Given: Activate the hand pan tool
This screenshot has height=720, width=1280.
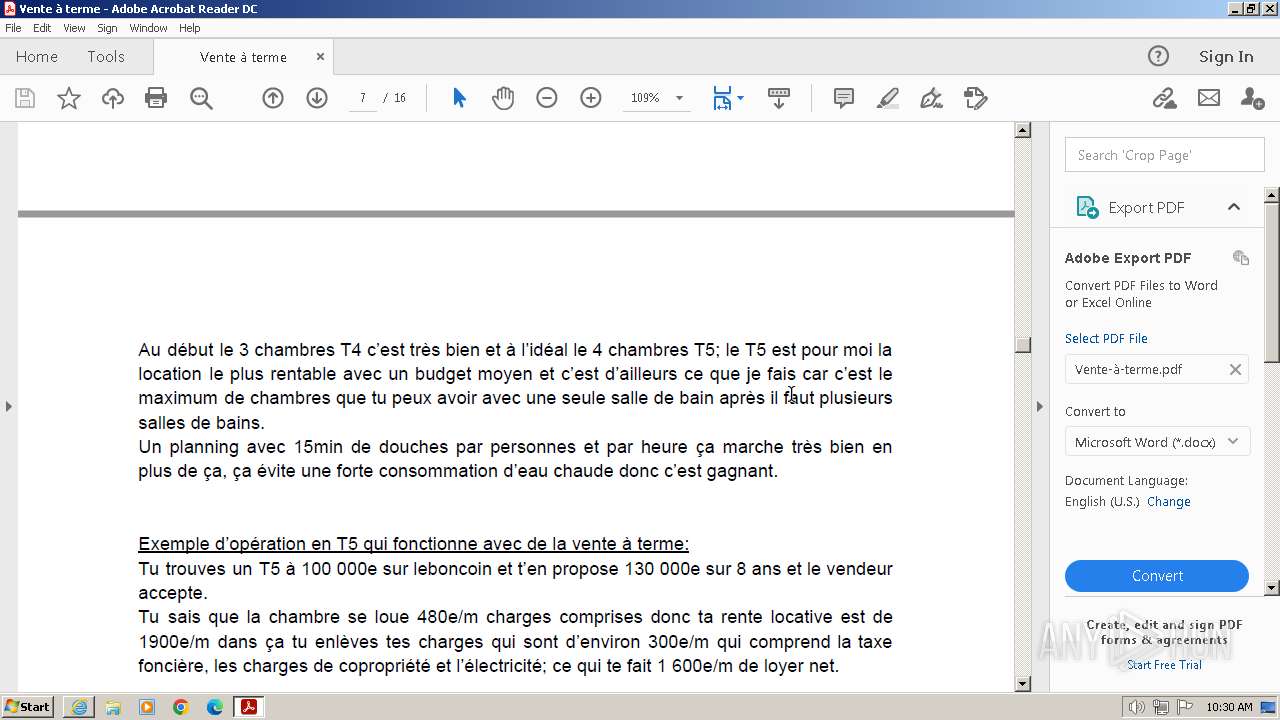Looking at the screenshot, I should (x=503, y=98).
